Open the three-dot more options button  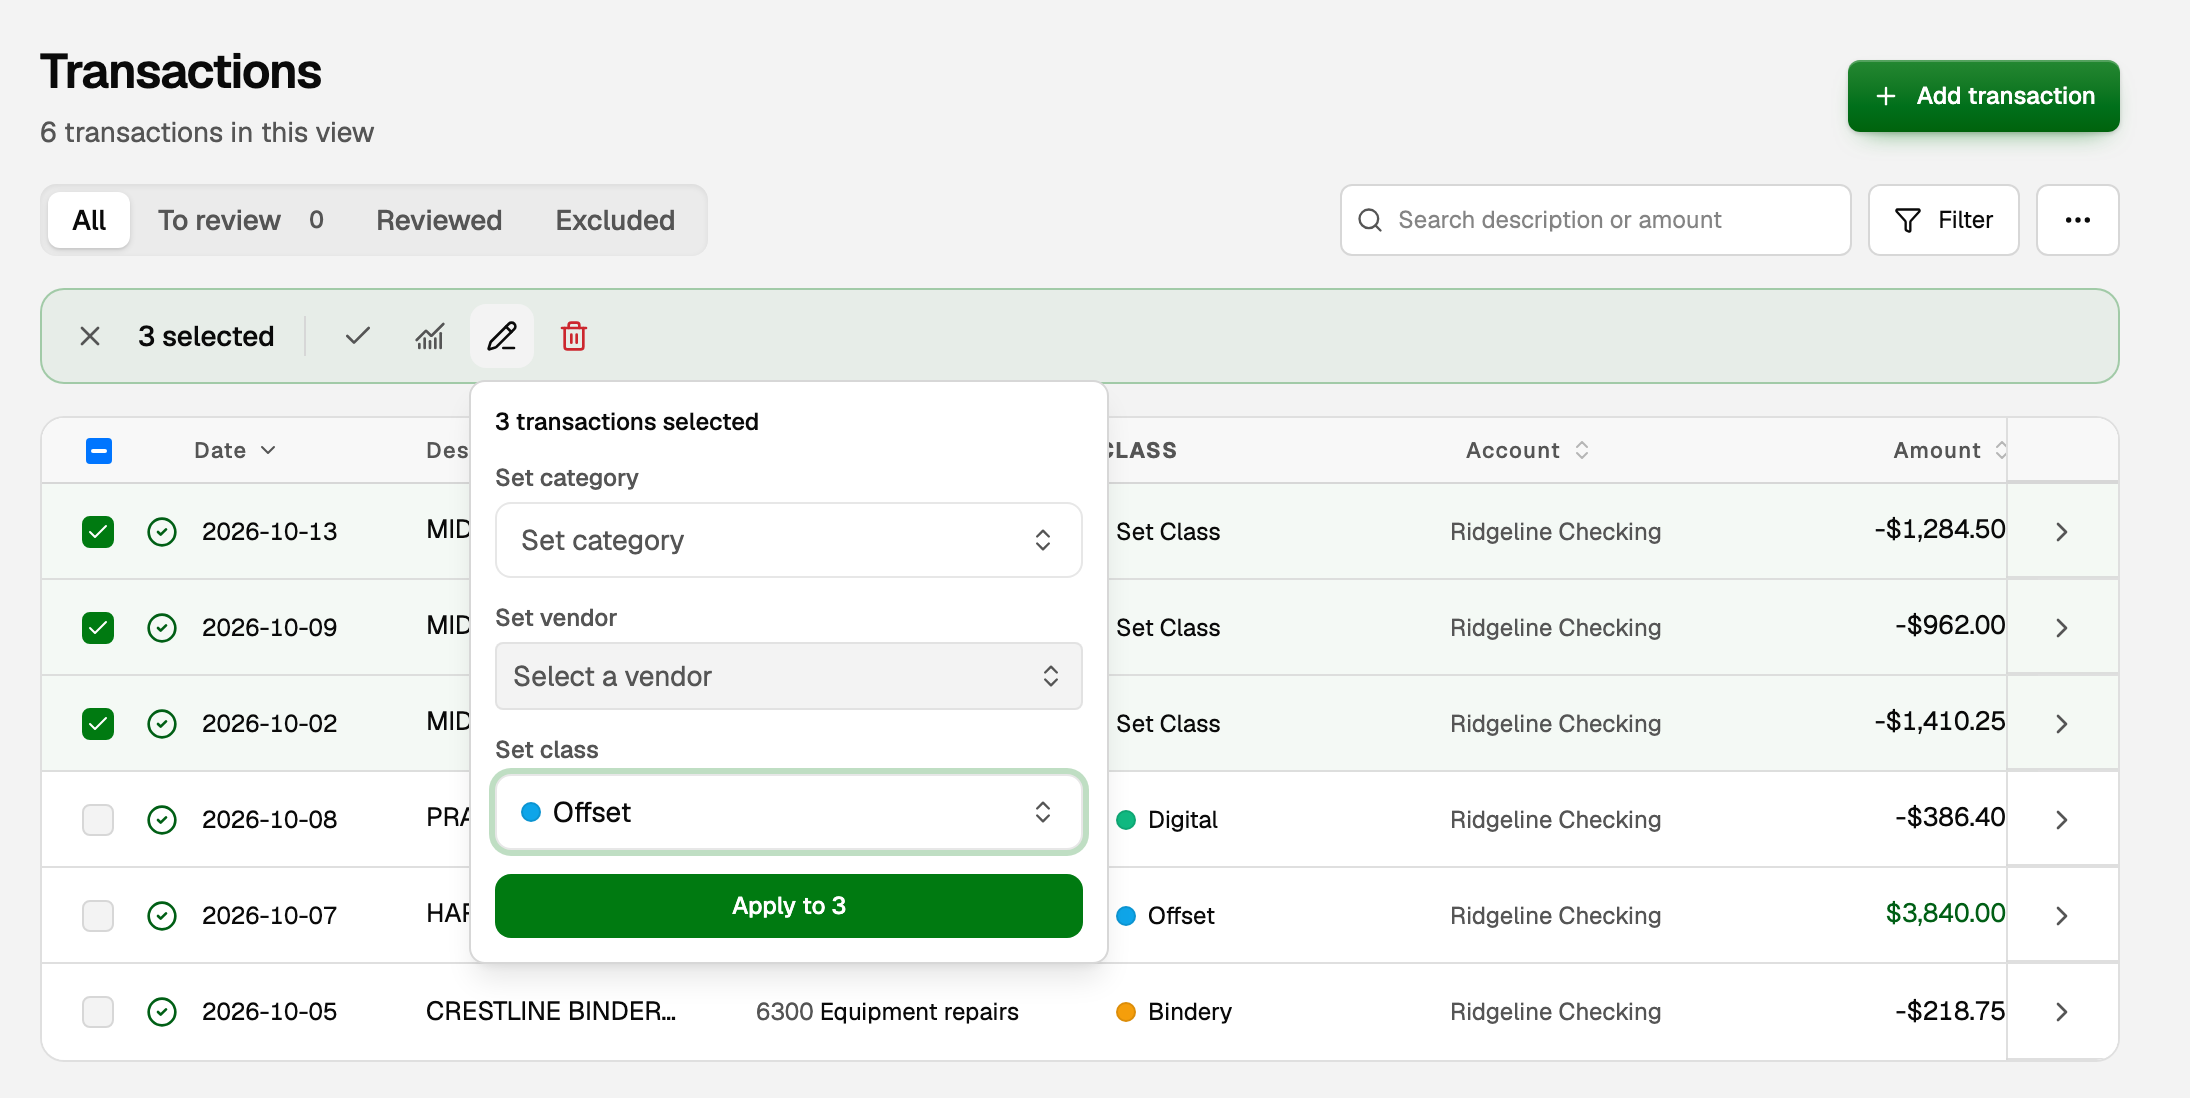tap(2078, 220)
